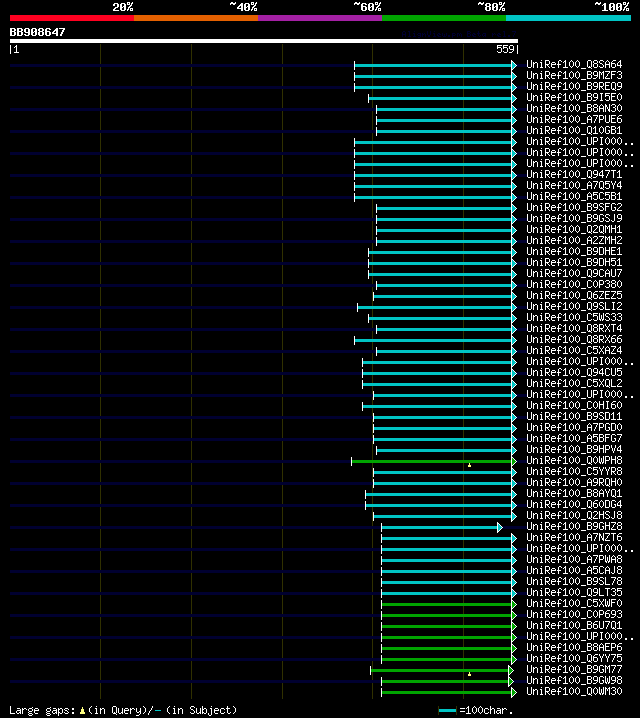Open the UniRef100_A5C5B1 entry
This screenshot has height=718, width=640.
pyautogui.click(x=574, y=196)
